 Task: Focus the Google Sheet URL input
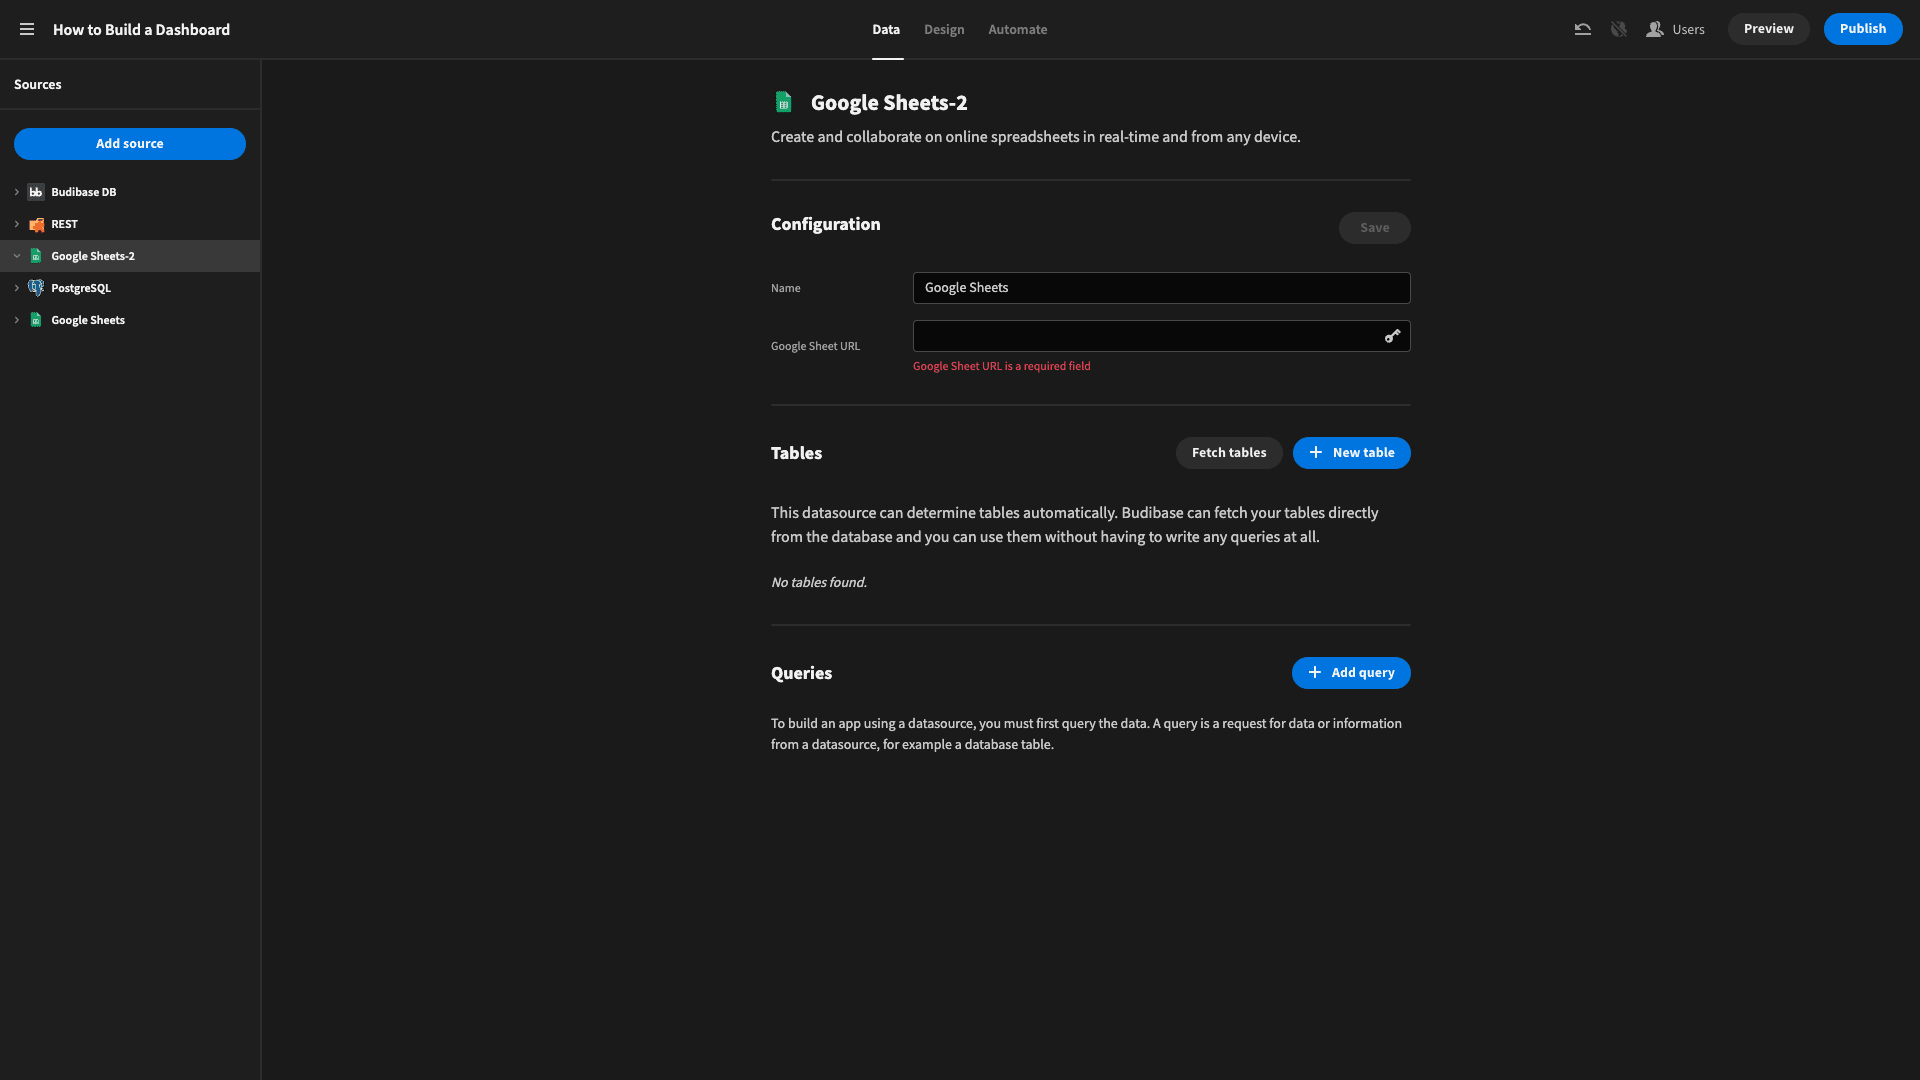[1161, 336]
